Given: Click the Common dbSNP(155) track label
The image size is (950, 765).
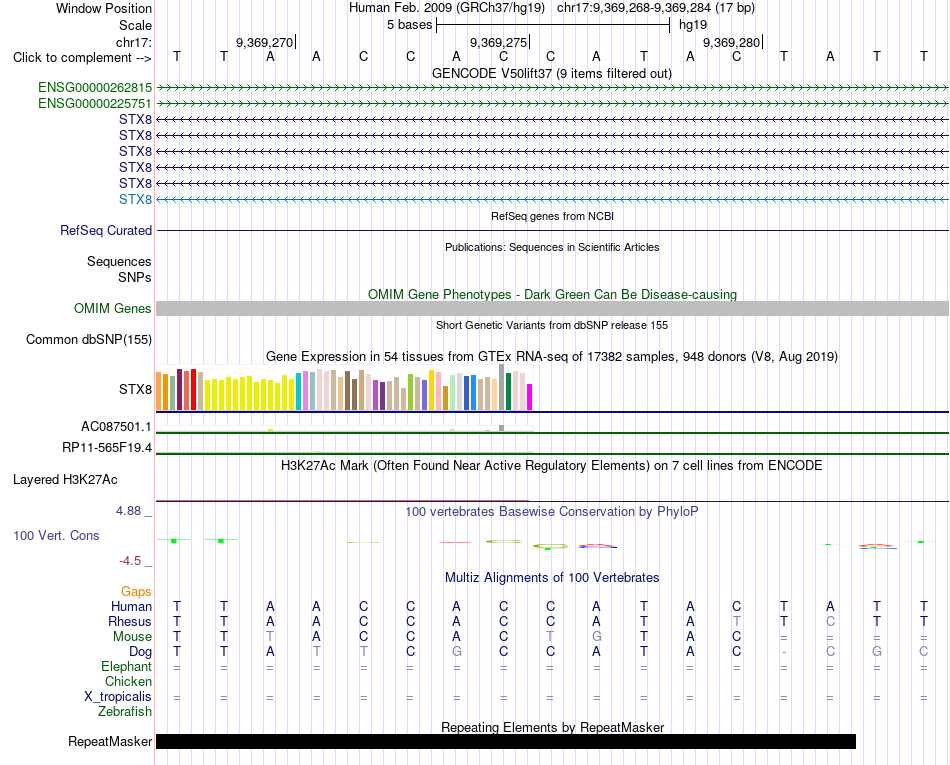Looking at the screenshot, I should [89, 339].
